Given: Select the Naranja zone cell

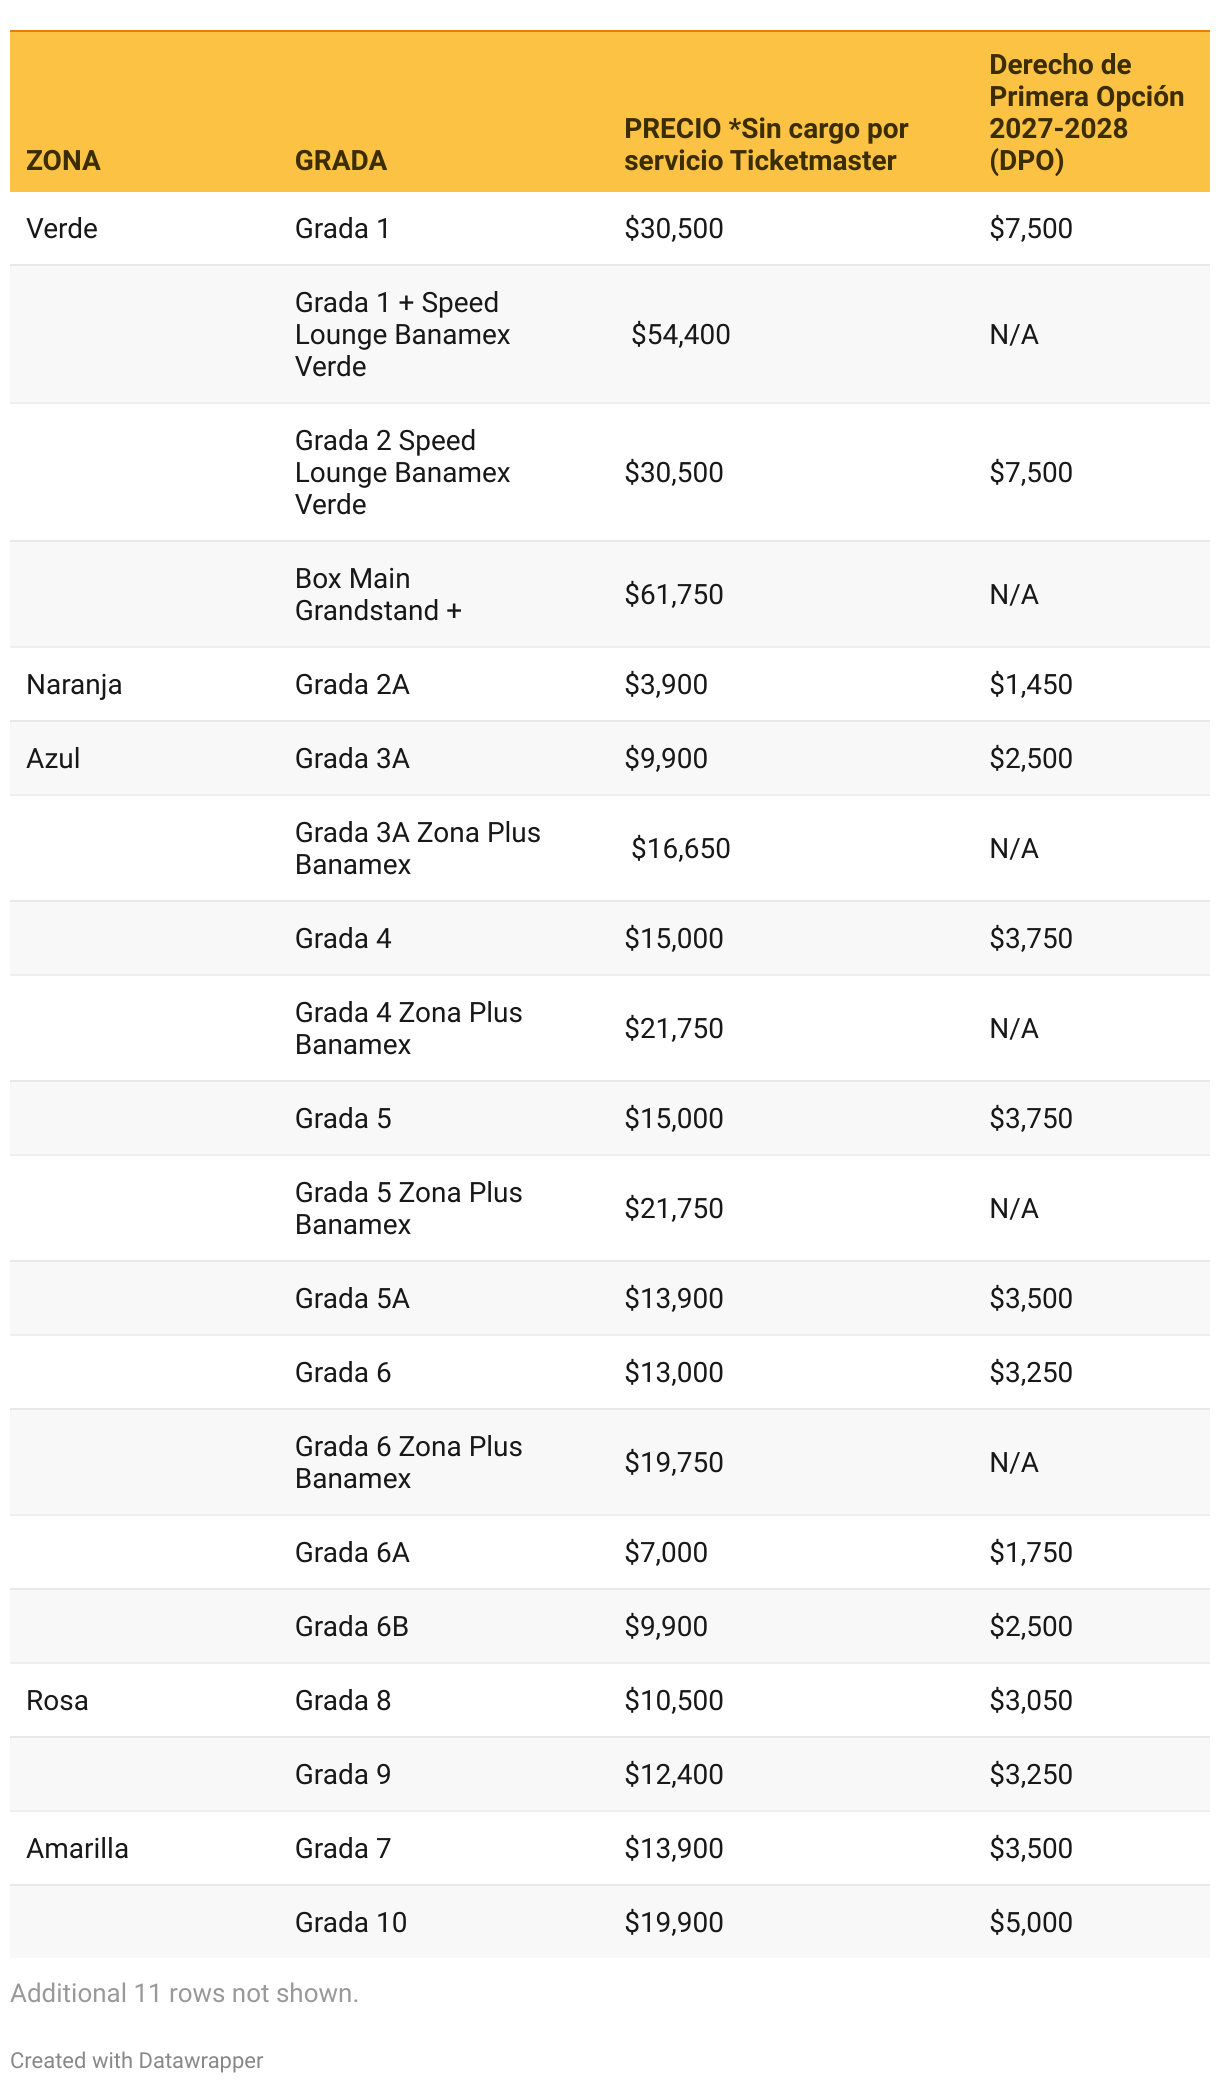Looking at the screenshot, I should (x=74, y=684).
